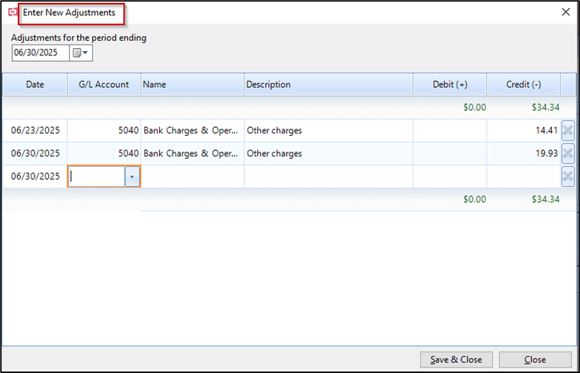Sort by Date column header
This screenshot has height=373, width=580.
pos(35,84)
